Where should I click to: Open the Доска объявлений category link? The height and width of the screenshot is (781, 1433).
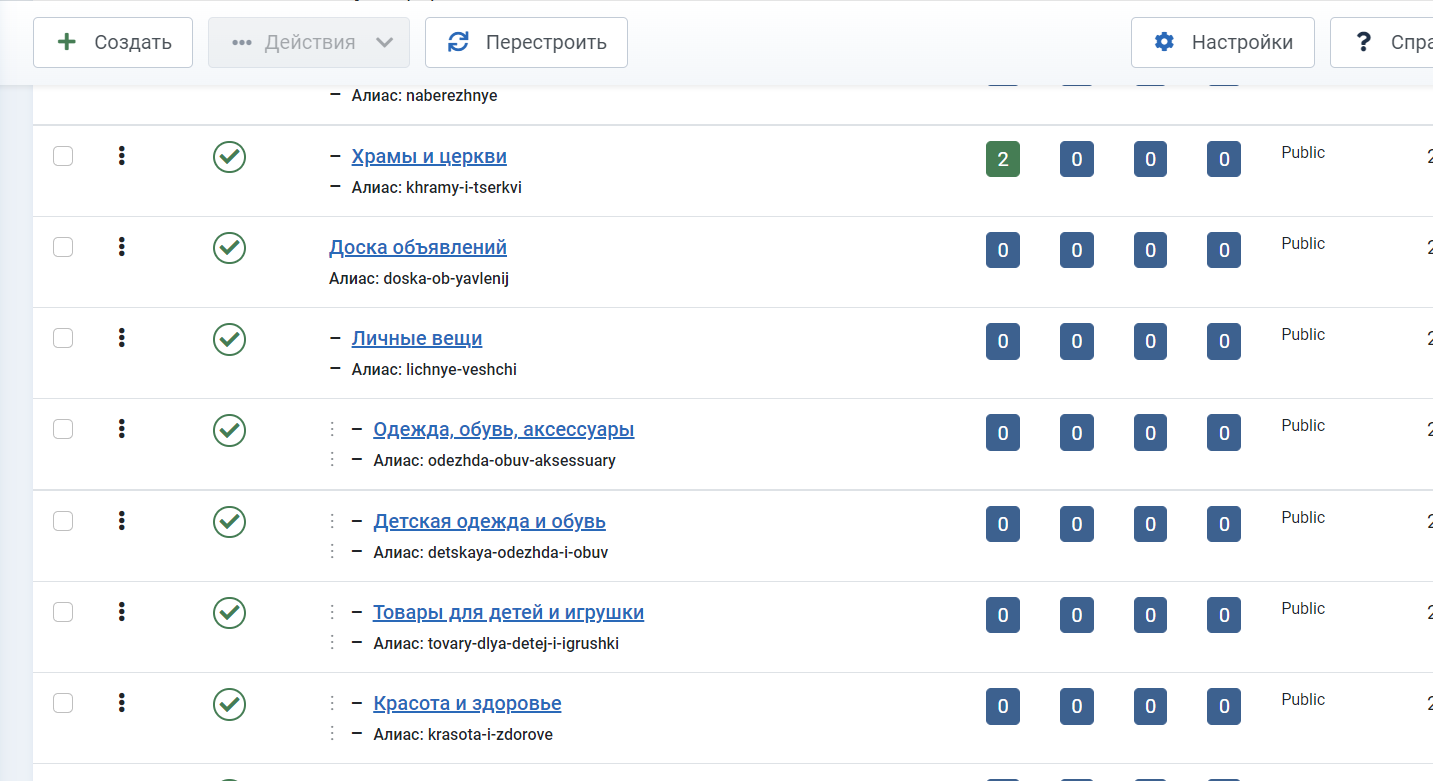tap(418, 247)
